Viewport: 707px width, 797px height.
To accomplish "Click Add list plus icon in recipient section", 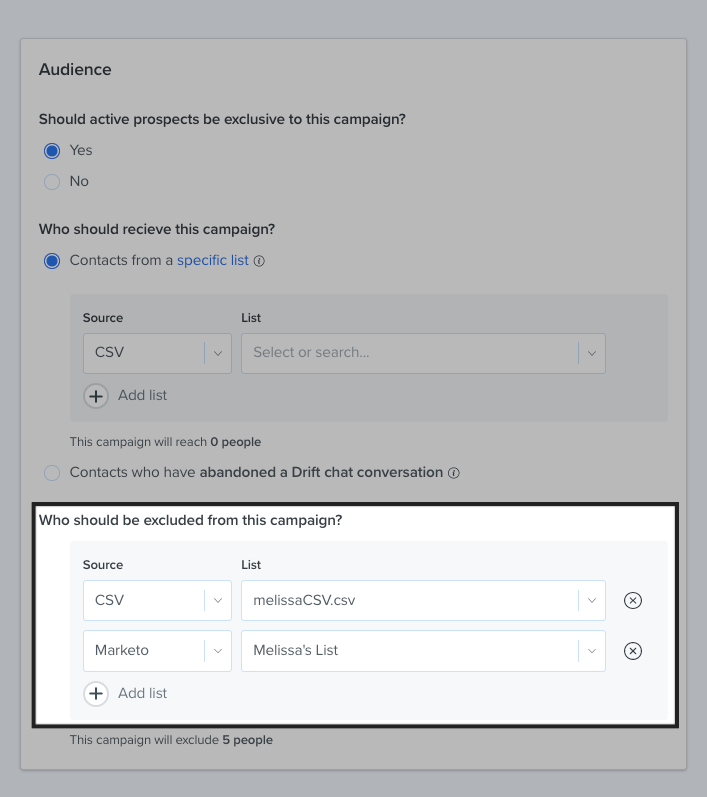I will click(x=96, y=396).
